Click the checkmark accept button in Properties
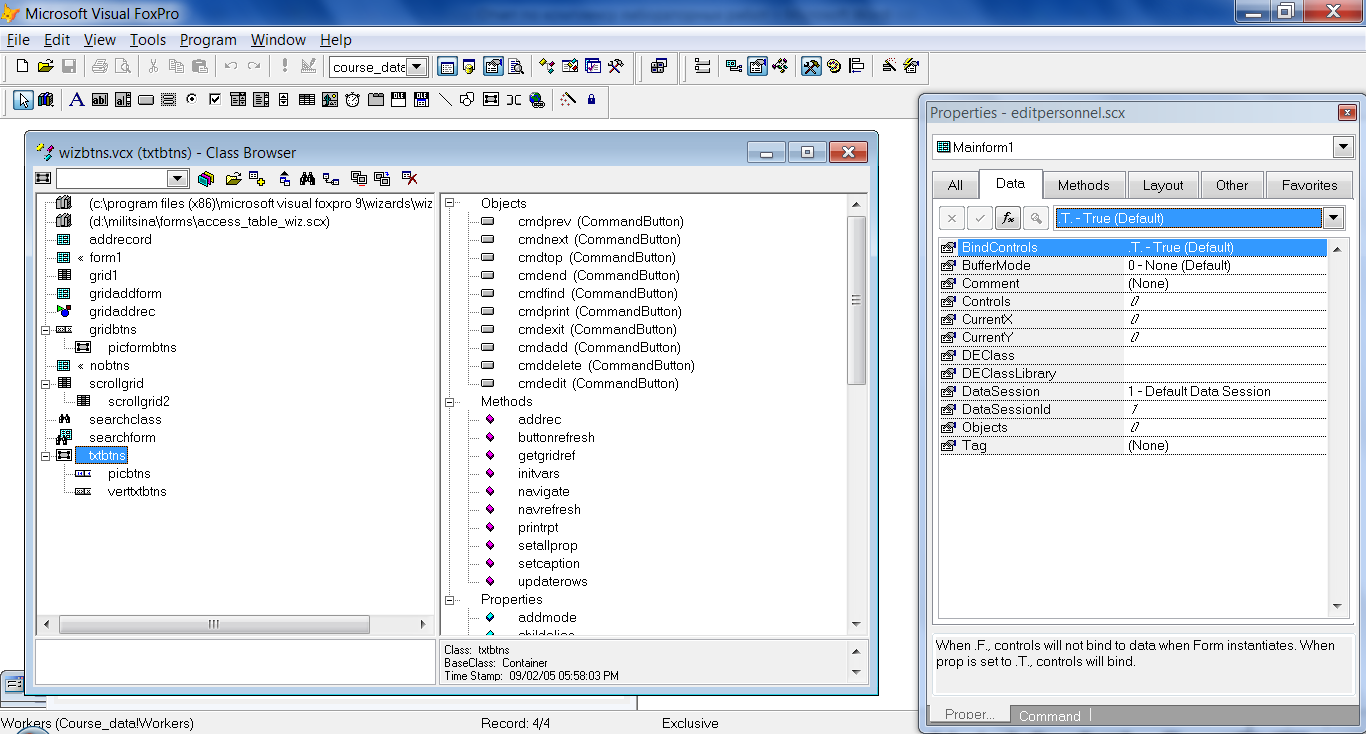 [x=980, y=218]
